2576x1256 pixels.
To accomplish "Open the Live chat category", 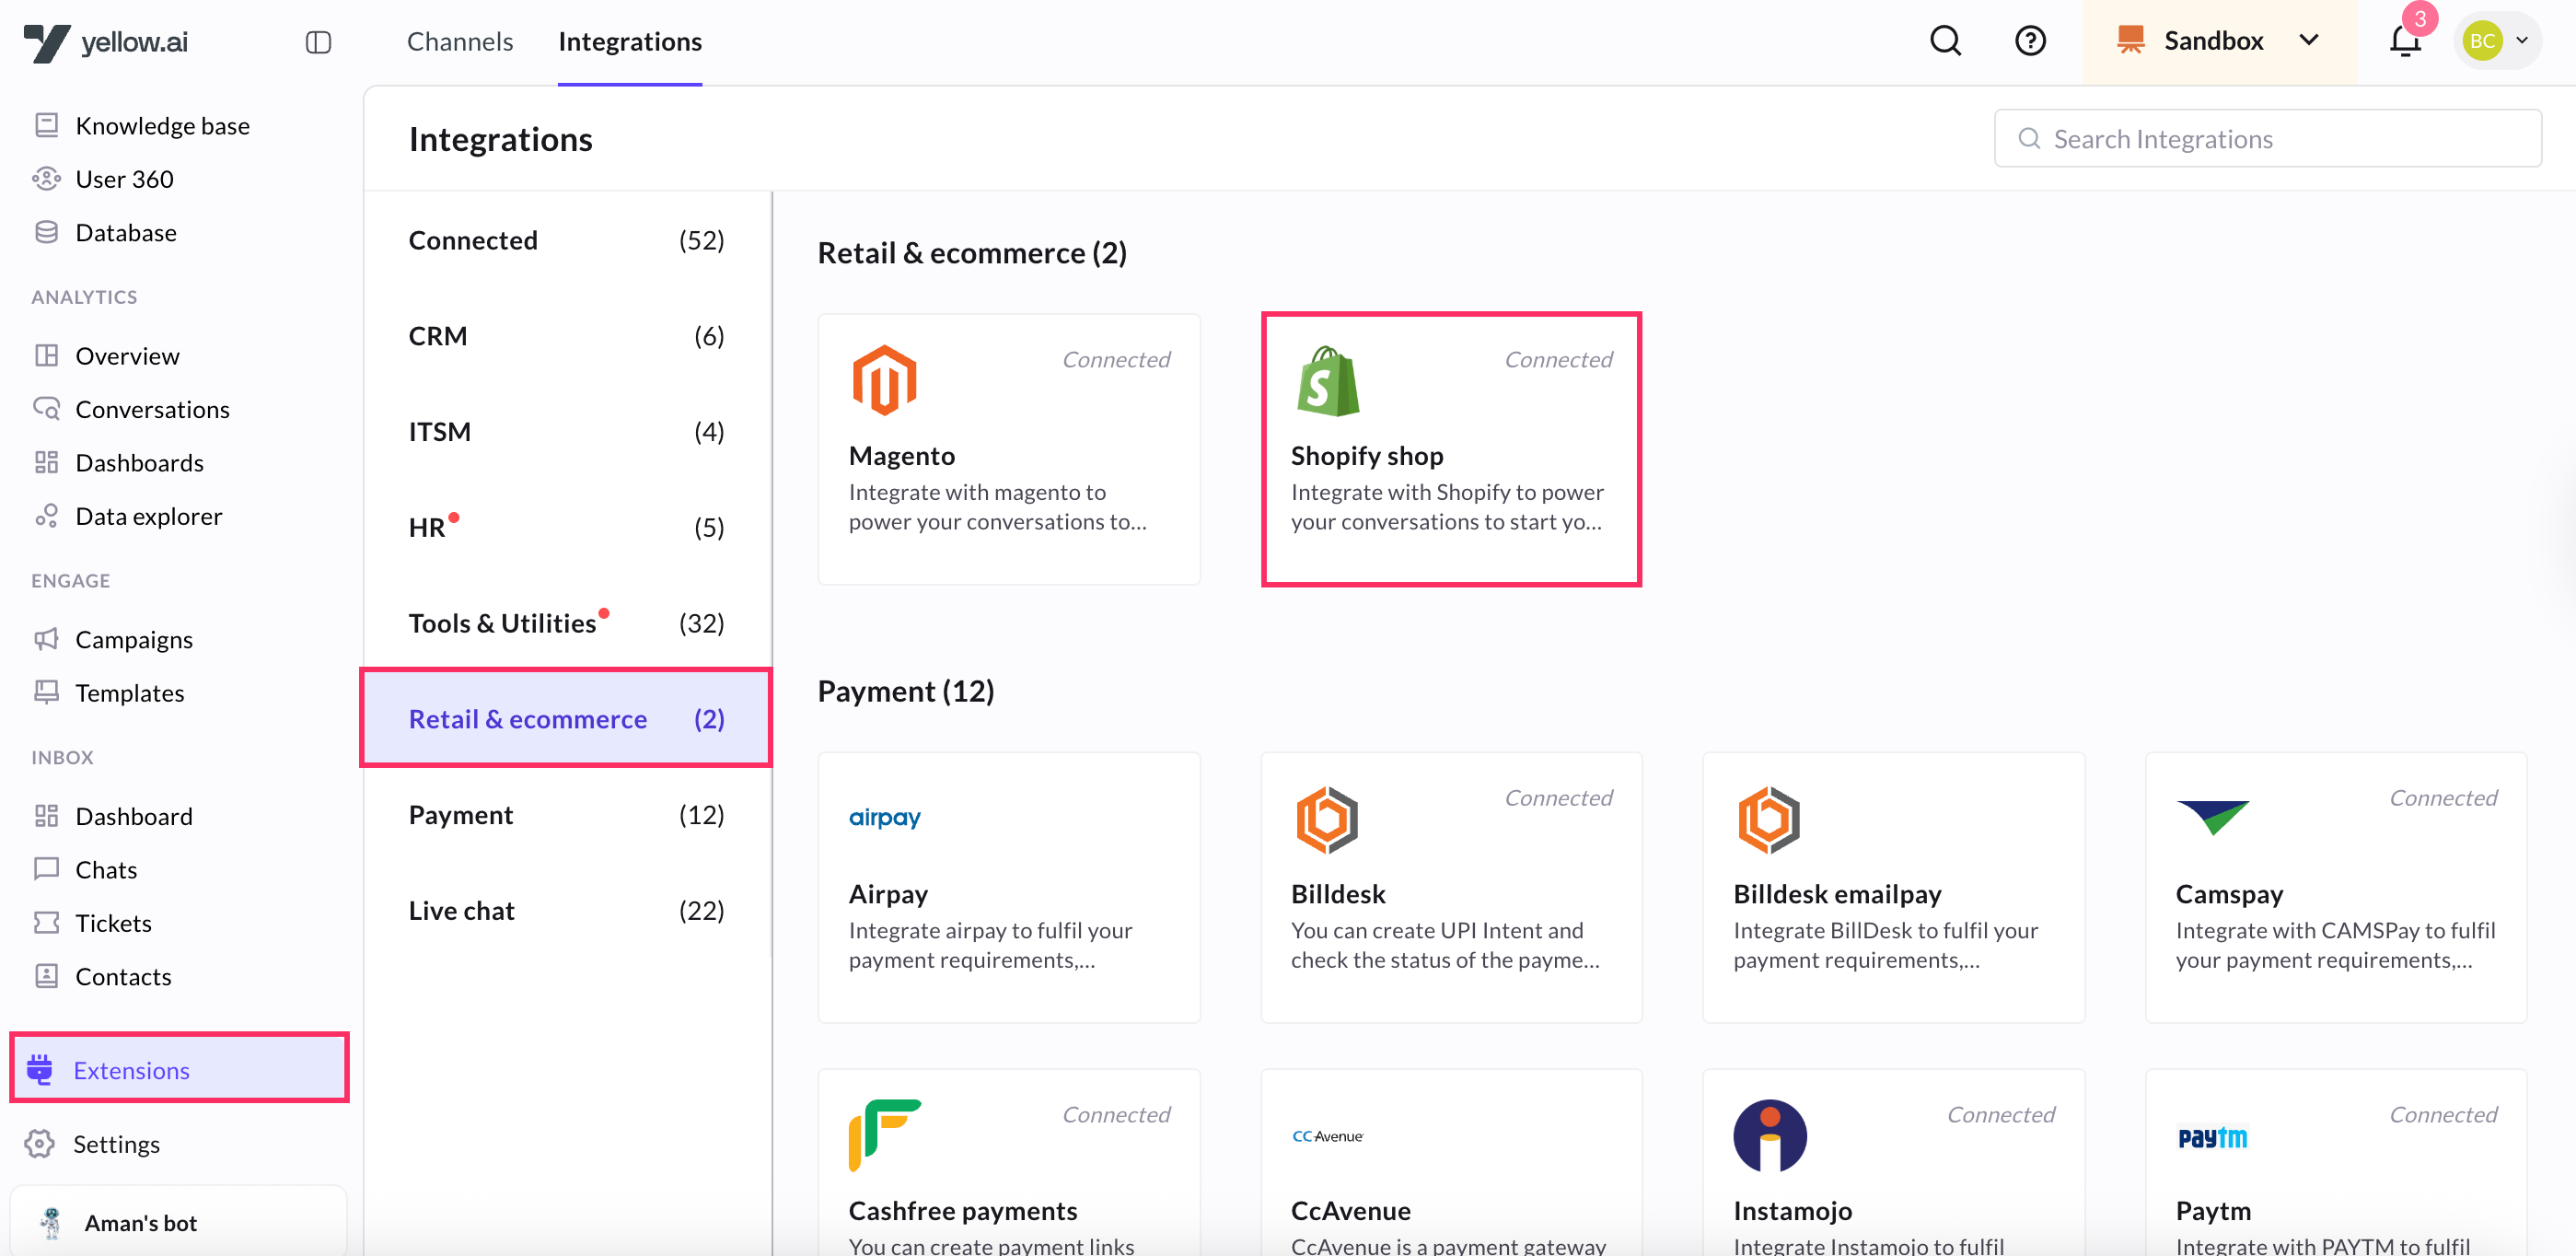I will click(x=566, y=910).
